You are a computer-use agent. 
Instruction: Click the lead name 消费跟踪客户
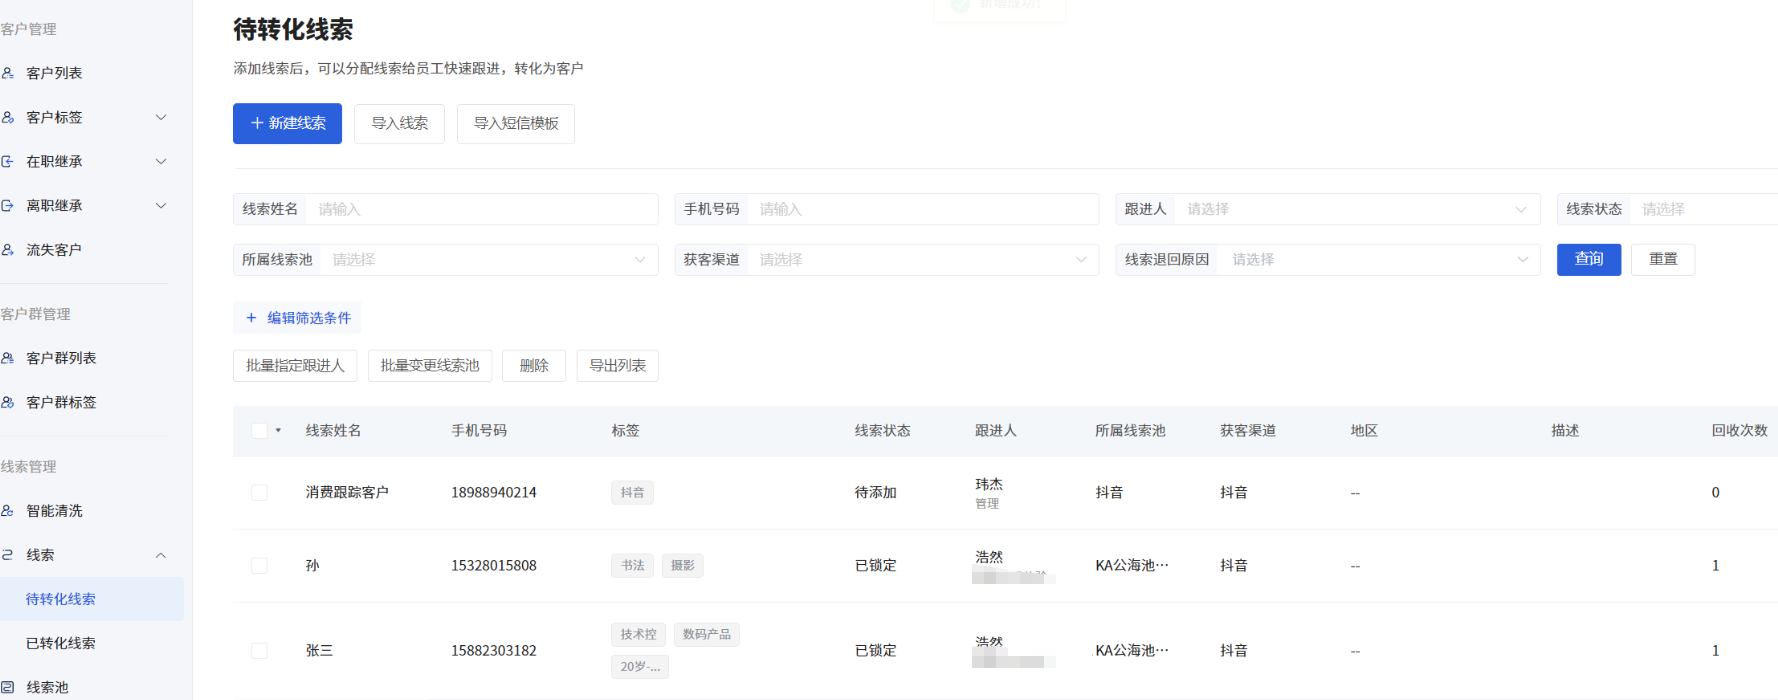point(347,493)
